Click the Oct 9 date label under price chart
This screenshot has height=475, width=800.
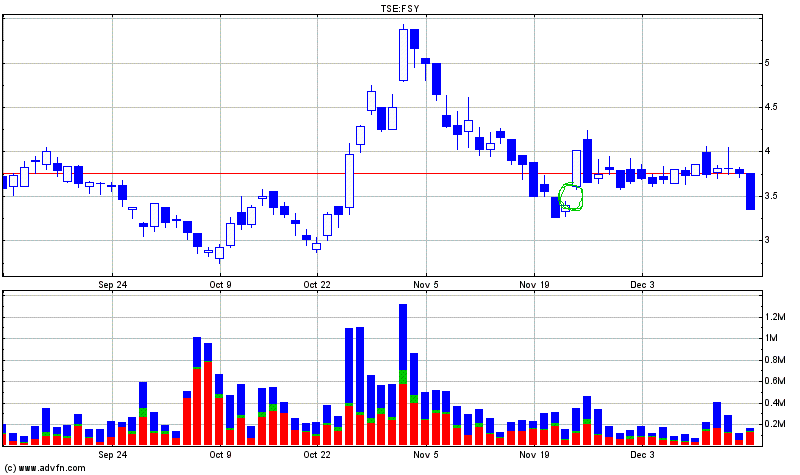(x=220, y=285)
